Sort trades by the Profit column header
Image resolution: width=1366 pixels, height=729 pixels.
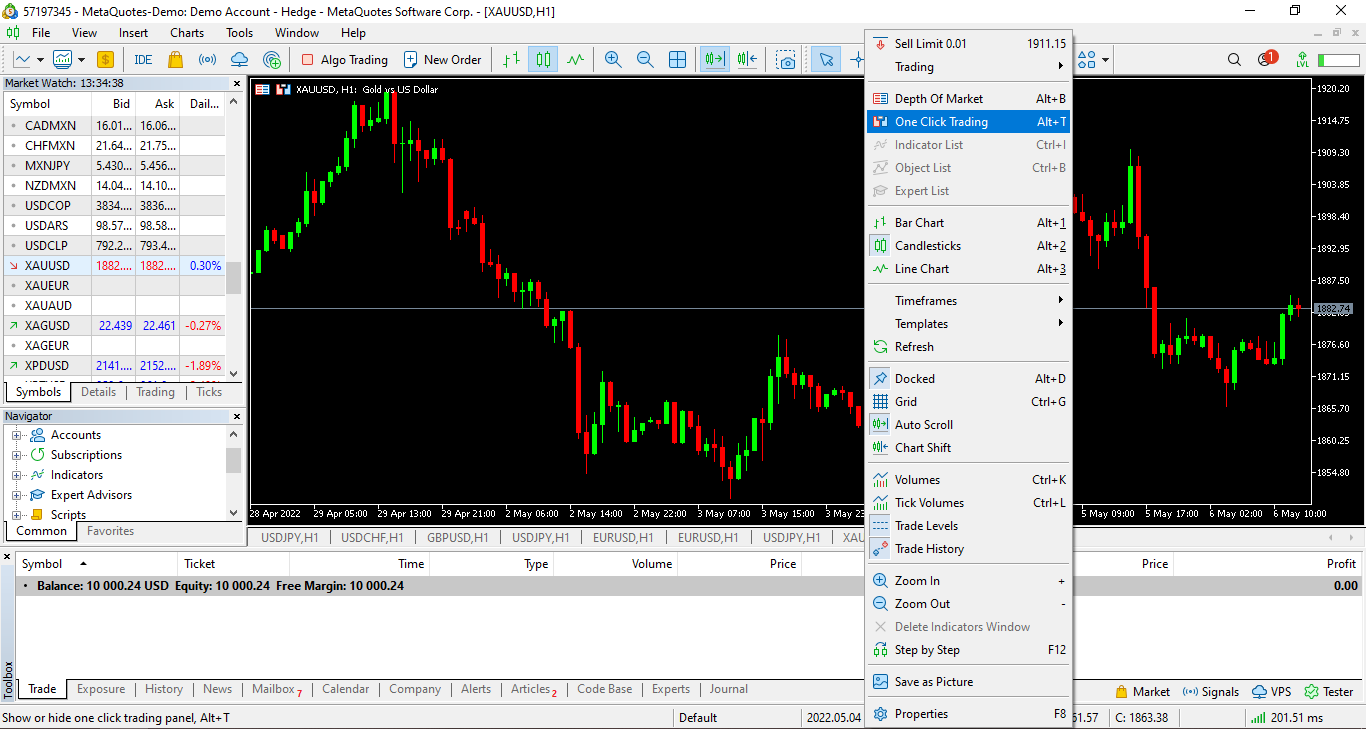1341,564
